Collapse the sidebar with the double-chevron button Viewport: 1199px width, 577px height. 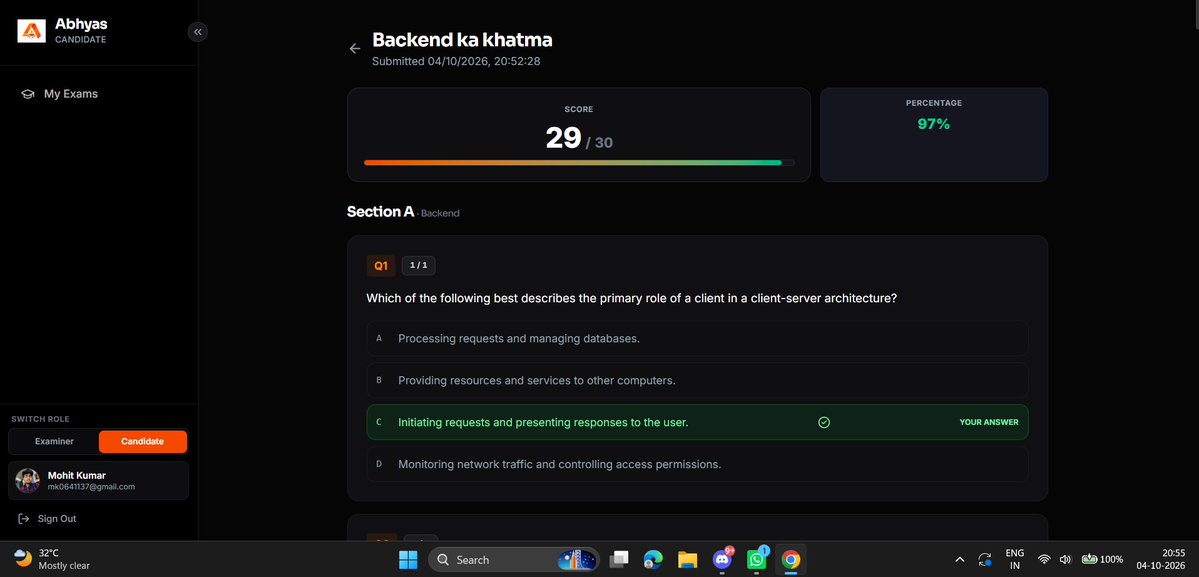click(x=197, y=31)
